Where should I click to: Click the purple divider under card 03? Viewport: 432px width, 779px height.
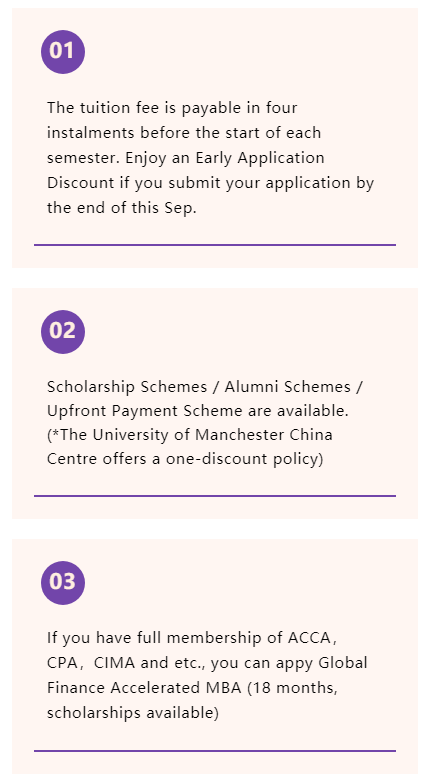pyautogui.click(x=215, y=751)
